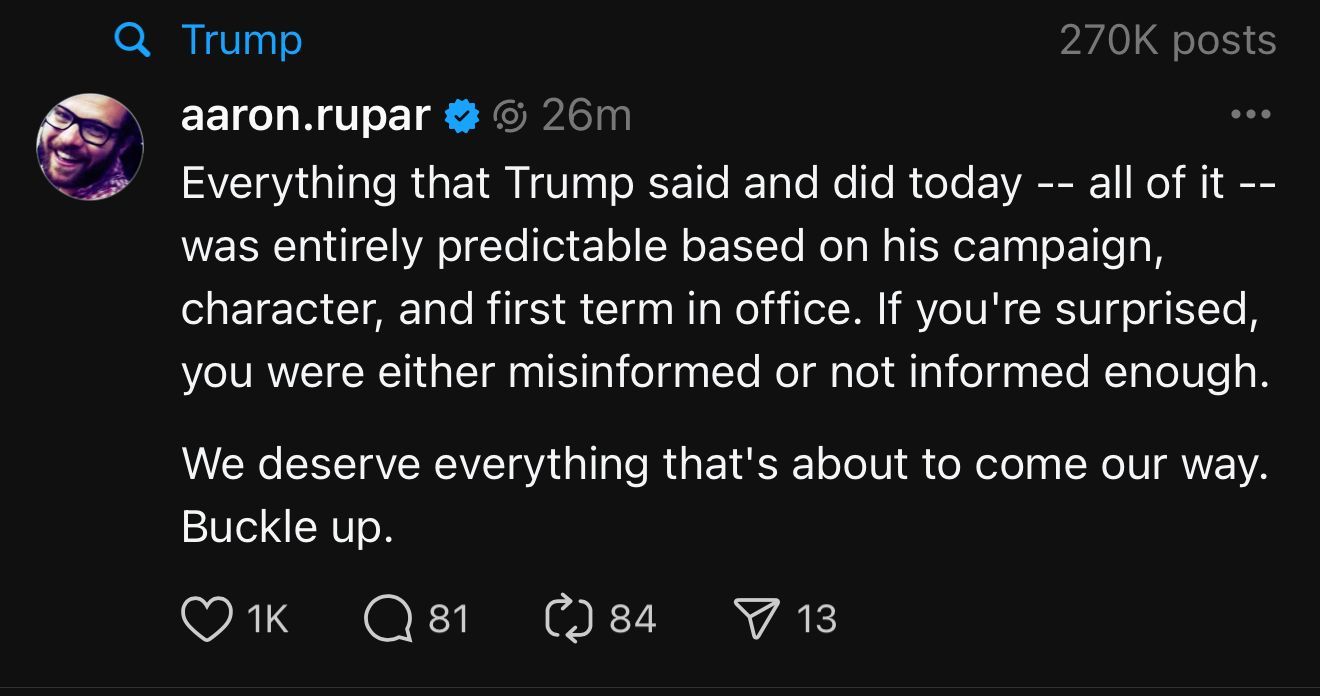Click the fediverse sharing icon
This screenshot has height=696, width=1320.
510,117
